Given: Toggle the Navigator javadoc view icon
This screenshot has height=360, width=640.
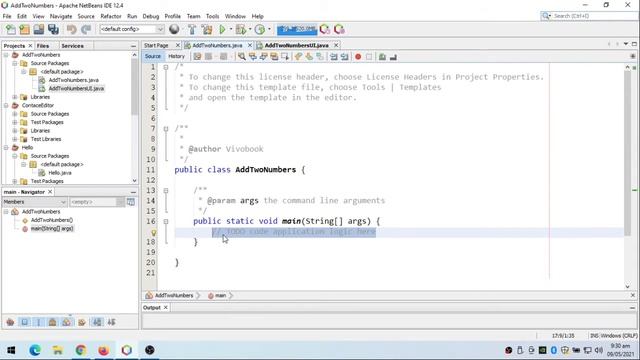Looking at the screenshot, I should coord(131,202).
